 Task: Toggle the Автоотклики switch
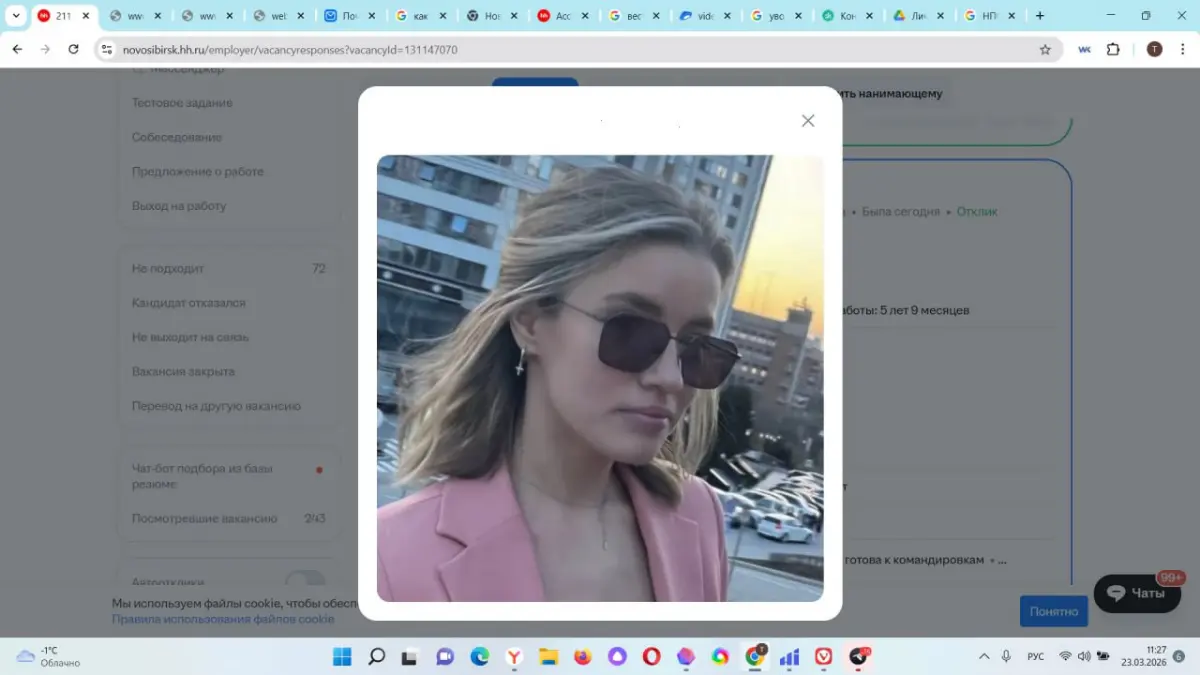(x=305, y=580)
